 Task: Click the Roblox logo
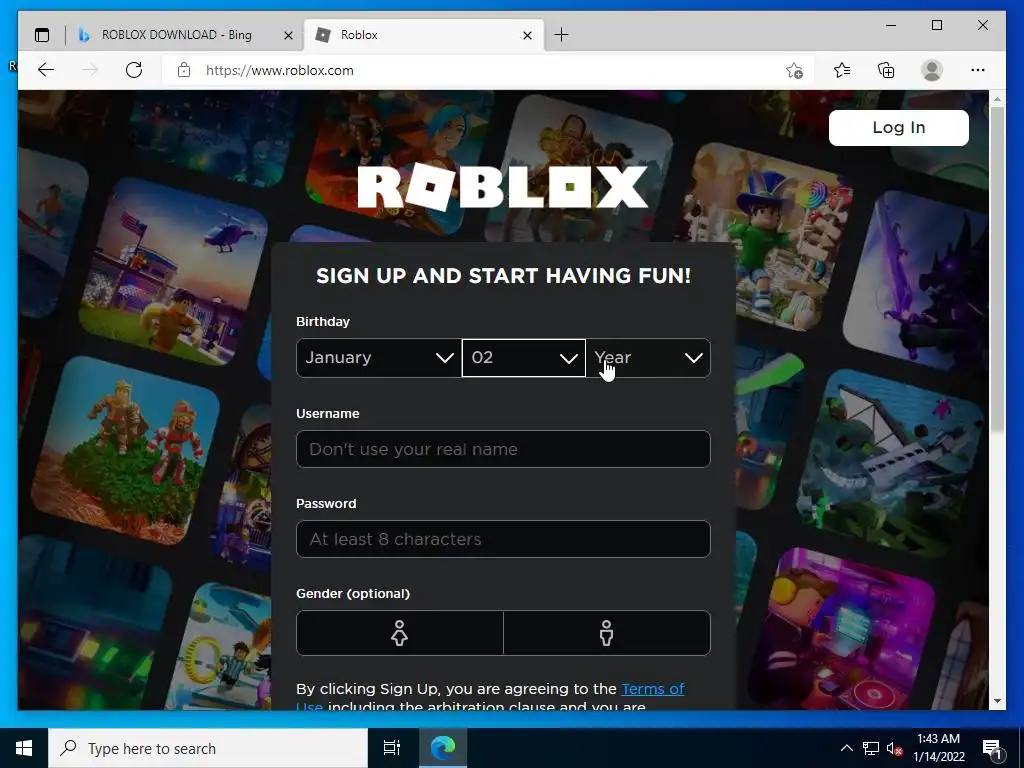[502, 187]
